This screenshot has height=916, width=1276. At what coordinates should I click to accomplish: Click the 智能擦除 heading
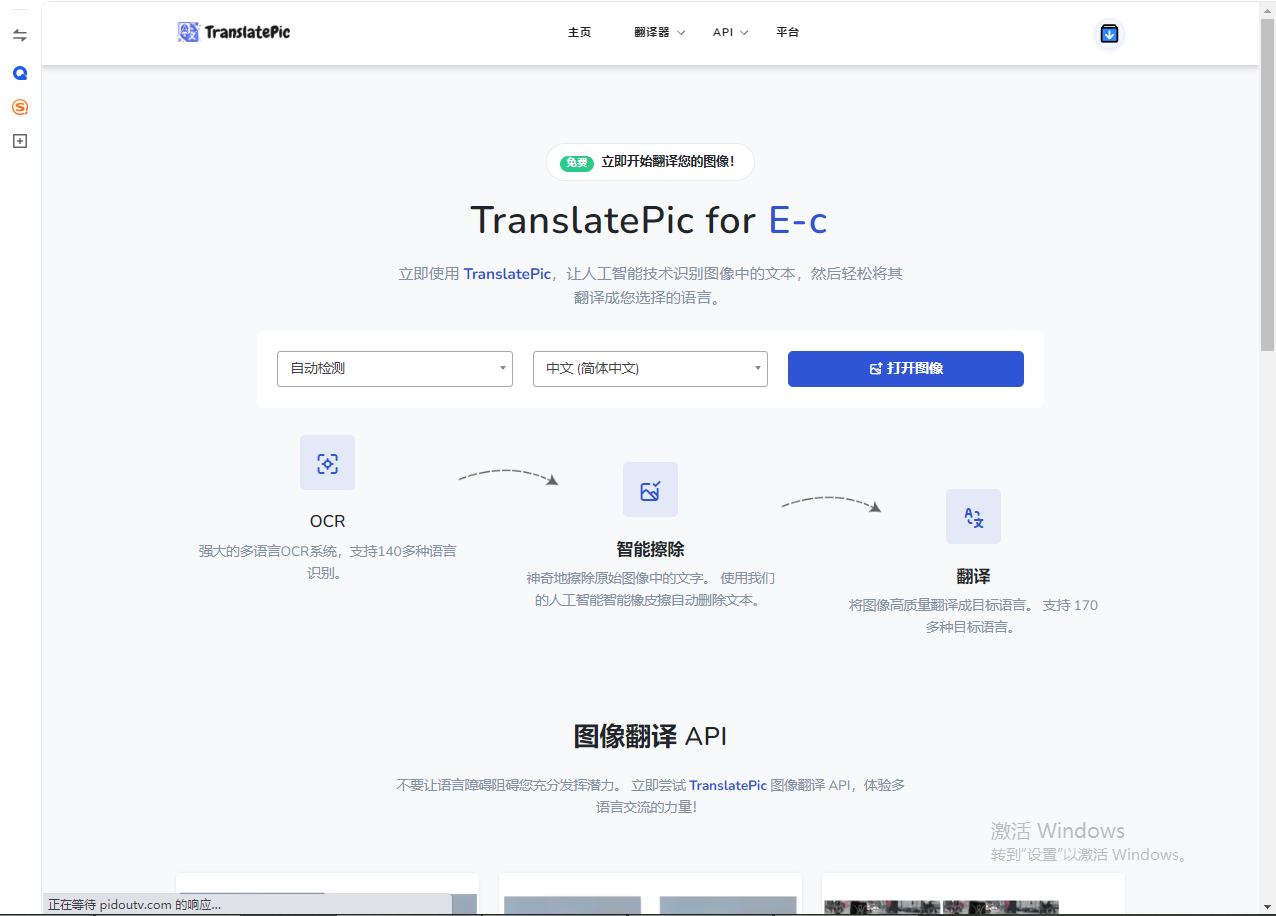(650, 549)
